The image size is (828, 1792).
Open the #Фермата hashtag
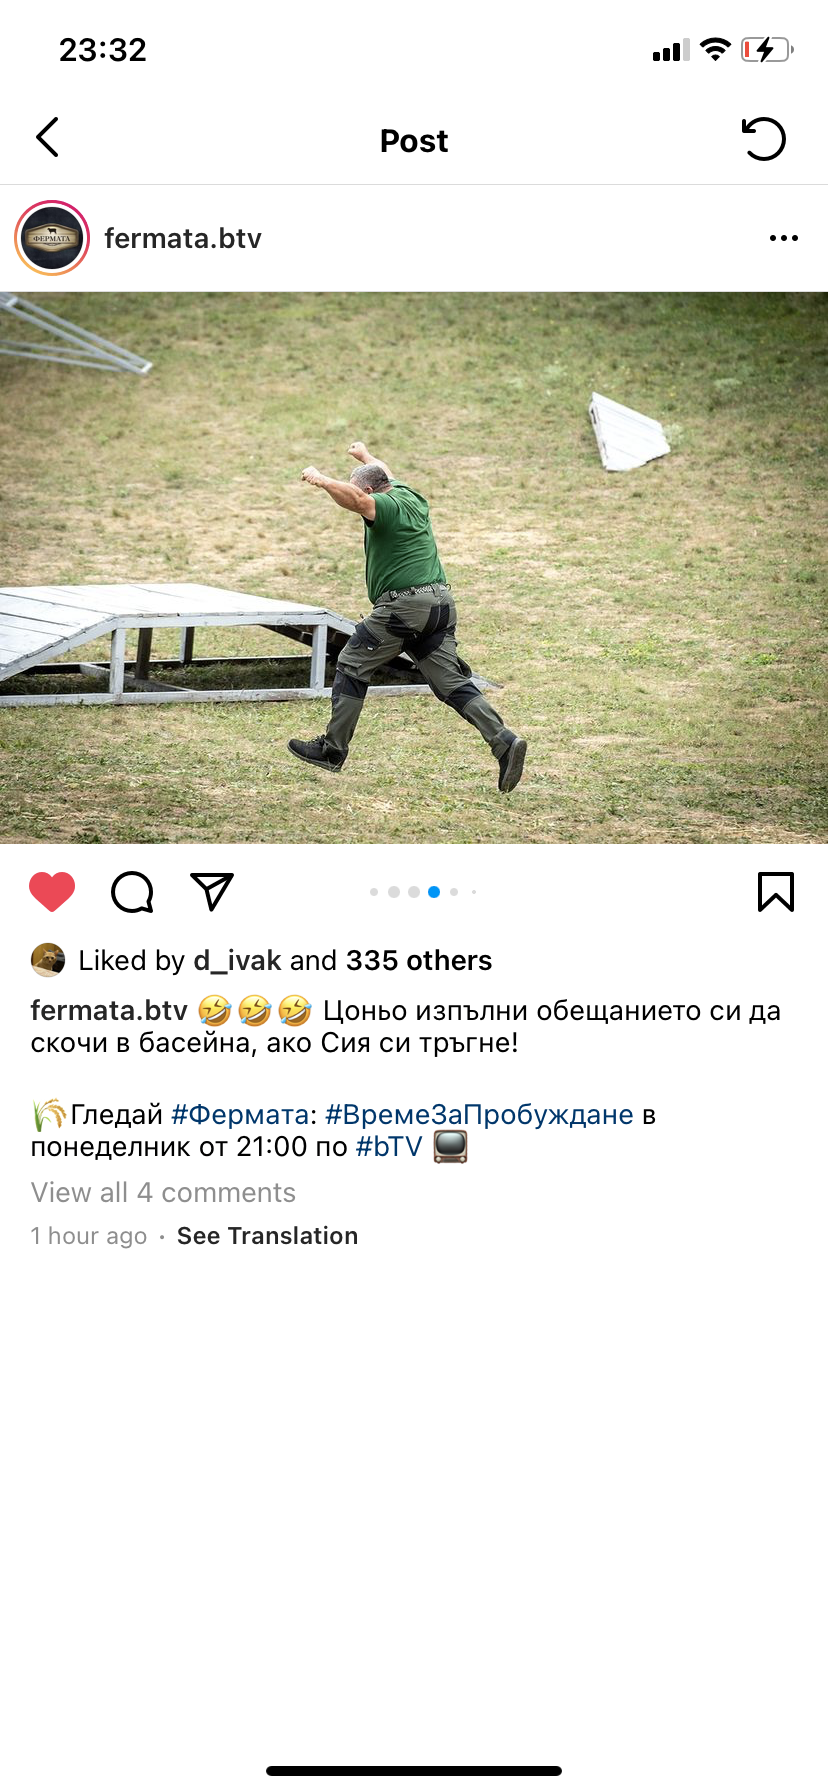[x=240, y=1115]
